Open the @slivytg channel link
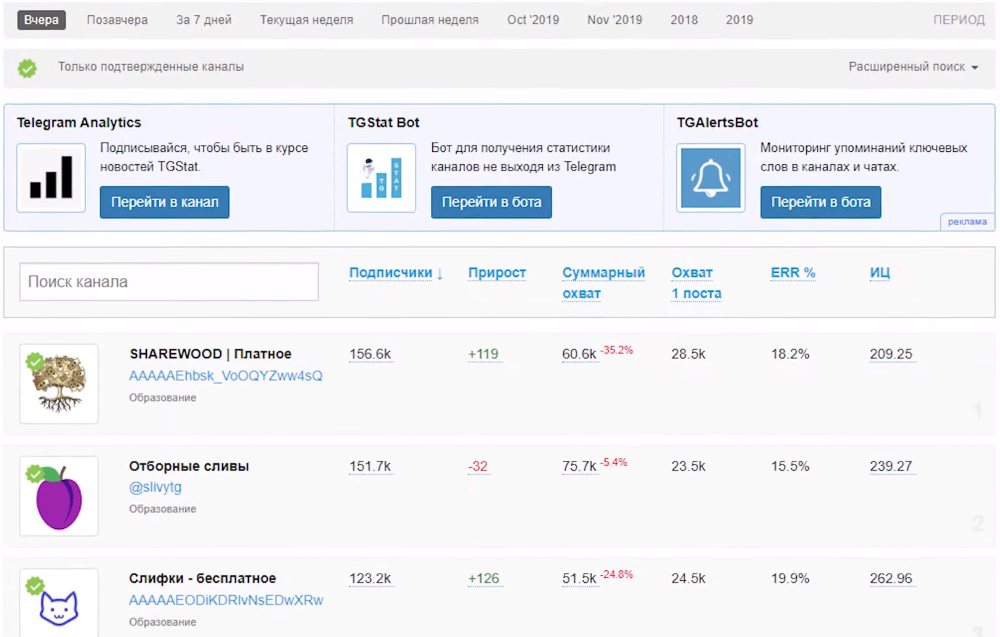1000x637 pixels. pos(155,487)
